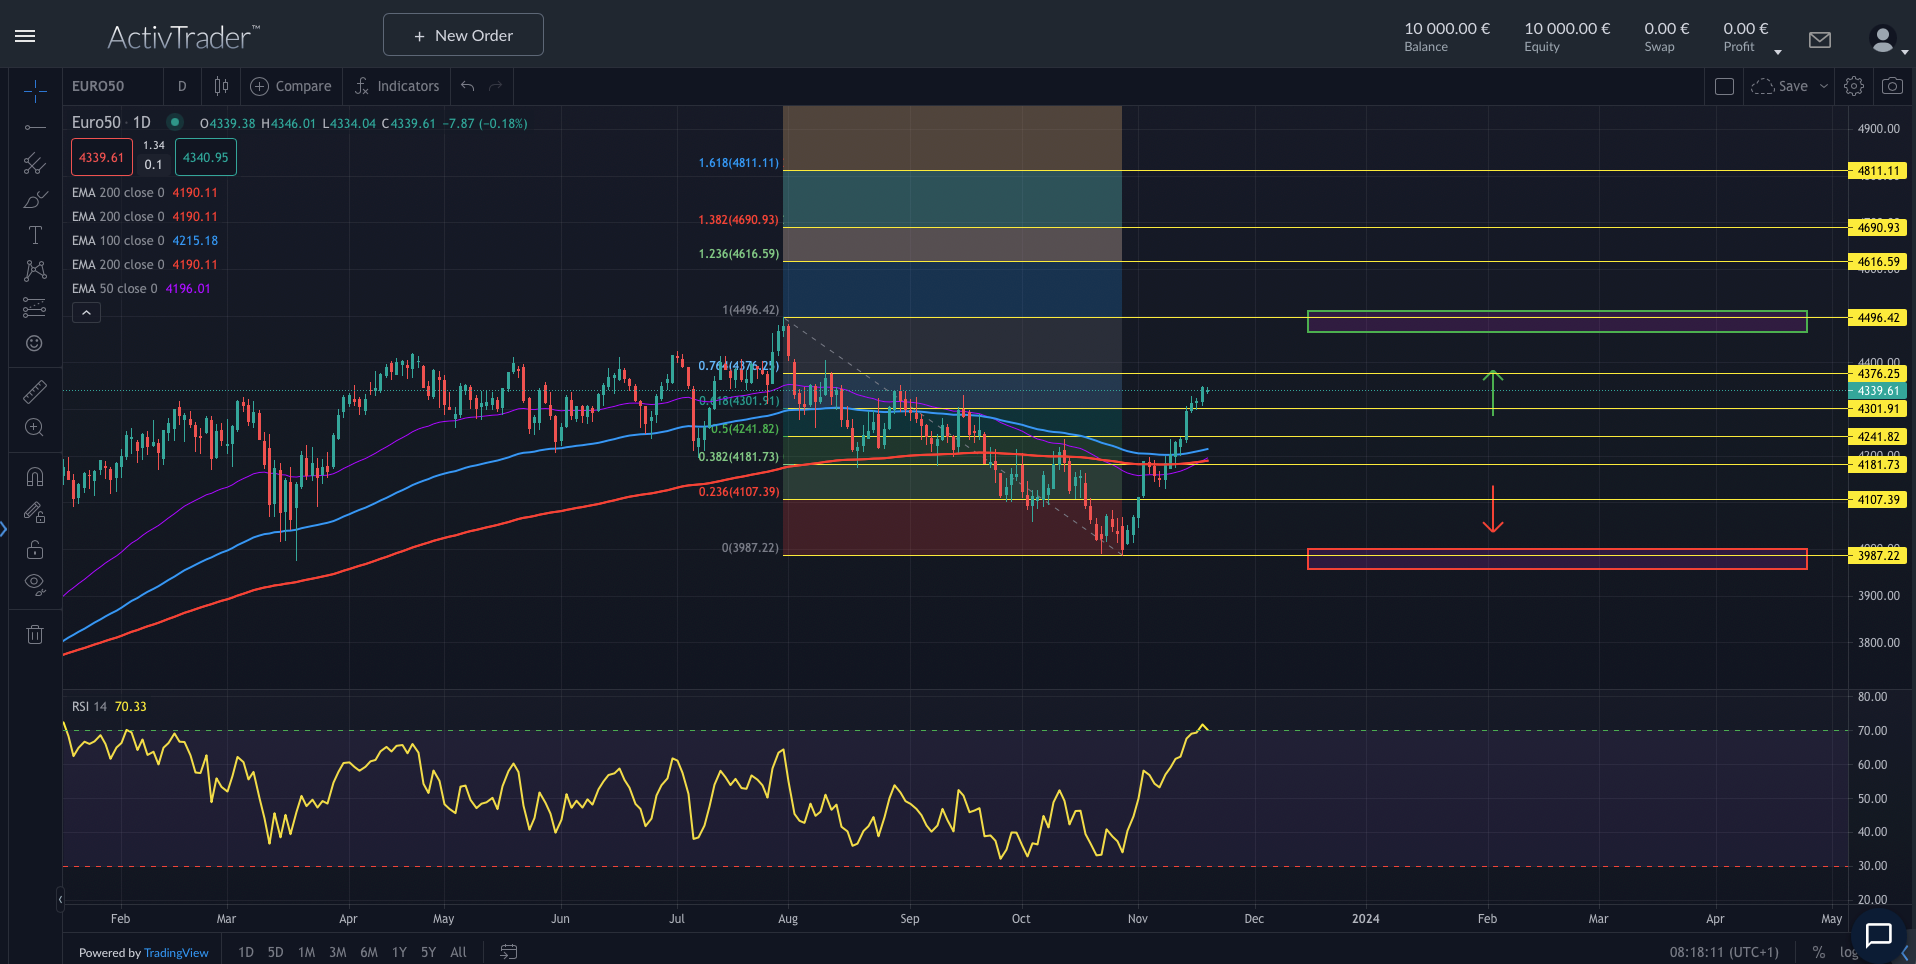Click the EURO50 symbol search field
Screen dimensions: 1916x964
coord(110,86)
